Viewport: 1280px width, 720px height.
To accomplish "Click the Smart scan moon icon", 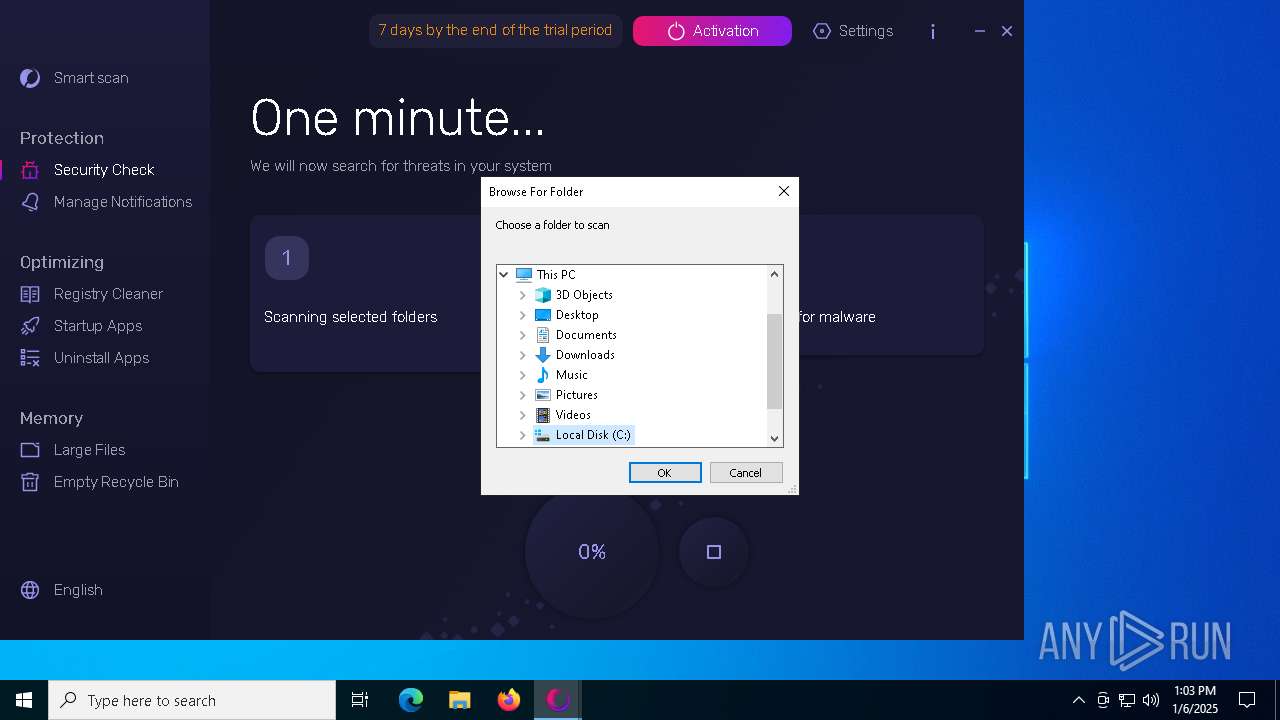I will tap(30, 78).
